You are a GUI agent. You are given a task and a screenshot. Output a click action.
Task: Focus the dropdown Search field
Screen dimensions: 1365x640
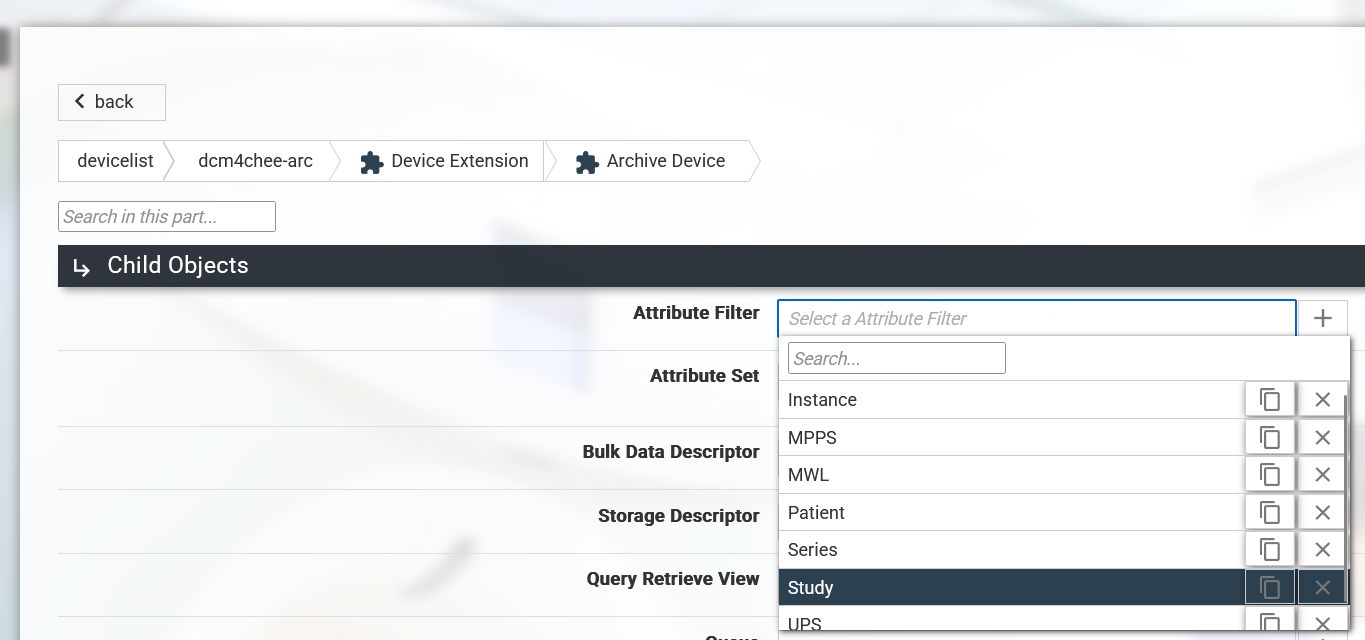click(x=896, y=358)
